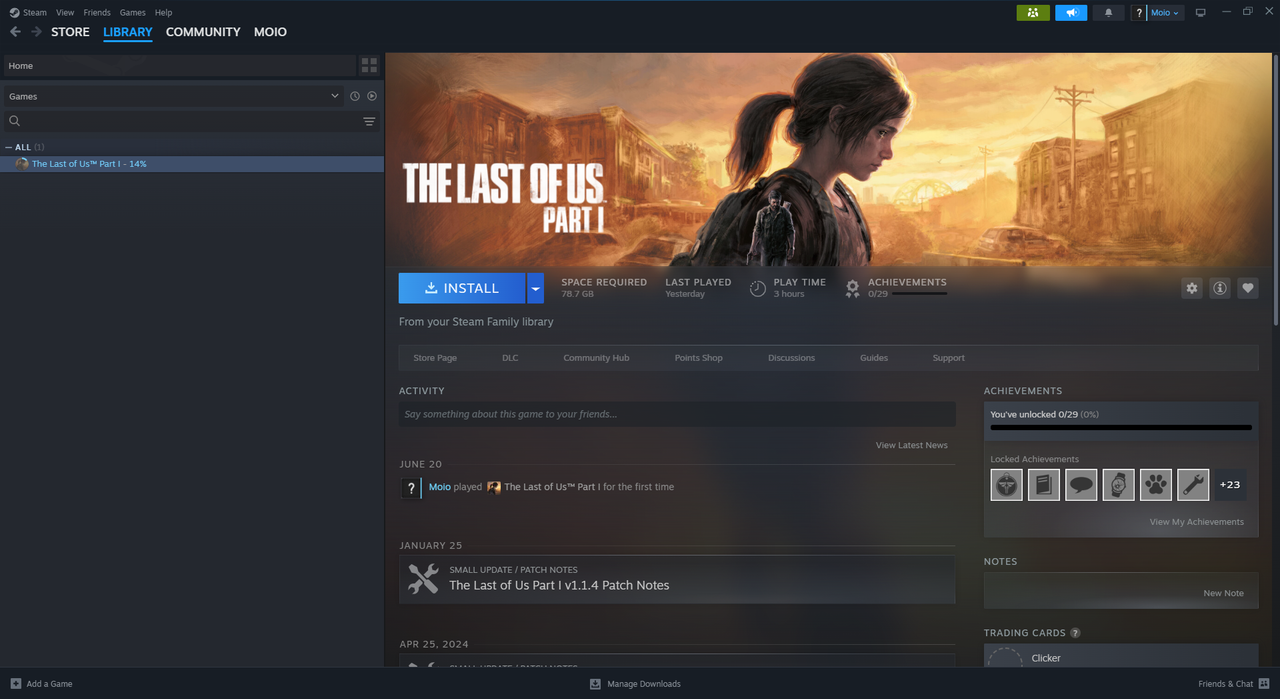Image resolution: width=1280 pixels, height=699 pixels.
Task: Click the library search magnifier icon
Action: point(15,121)
